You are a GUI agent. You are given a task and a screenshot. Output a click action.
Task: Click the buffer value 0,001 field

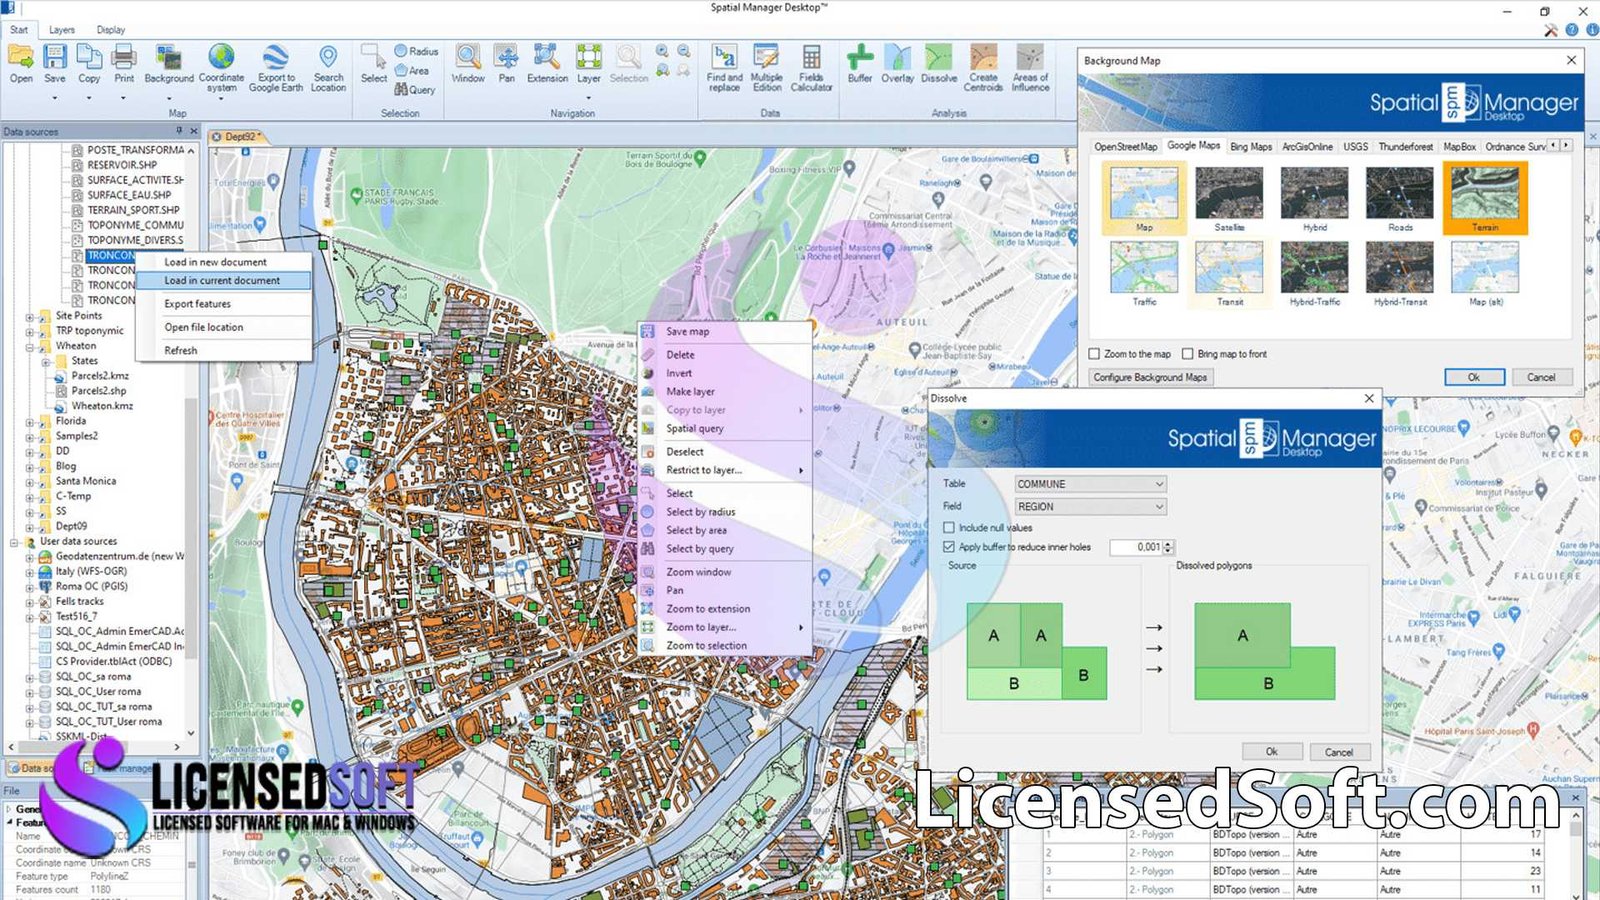pos(1136,547)
